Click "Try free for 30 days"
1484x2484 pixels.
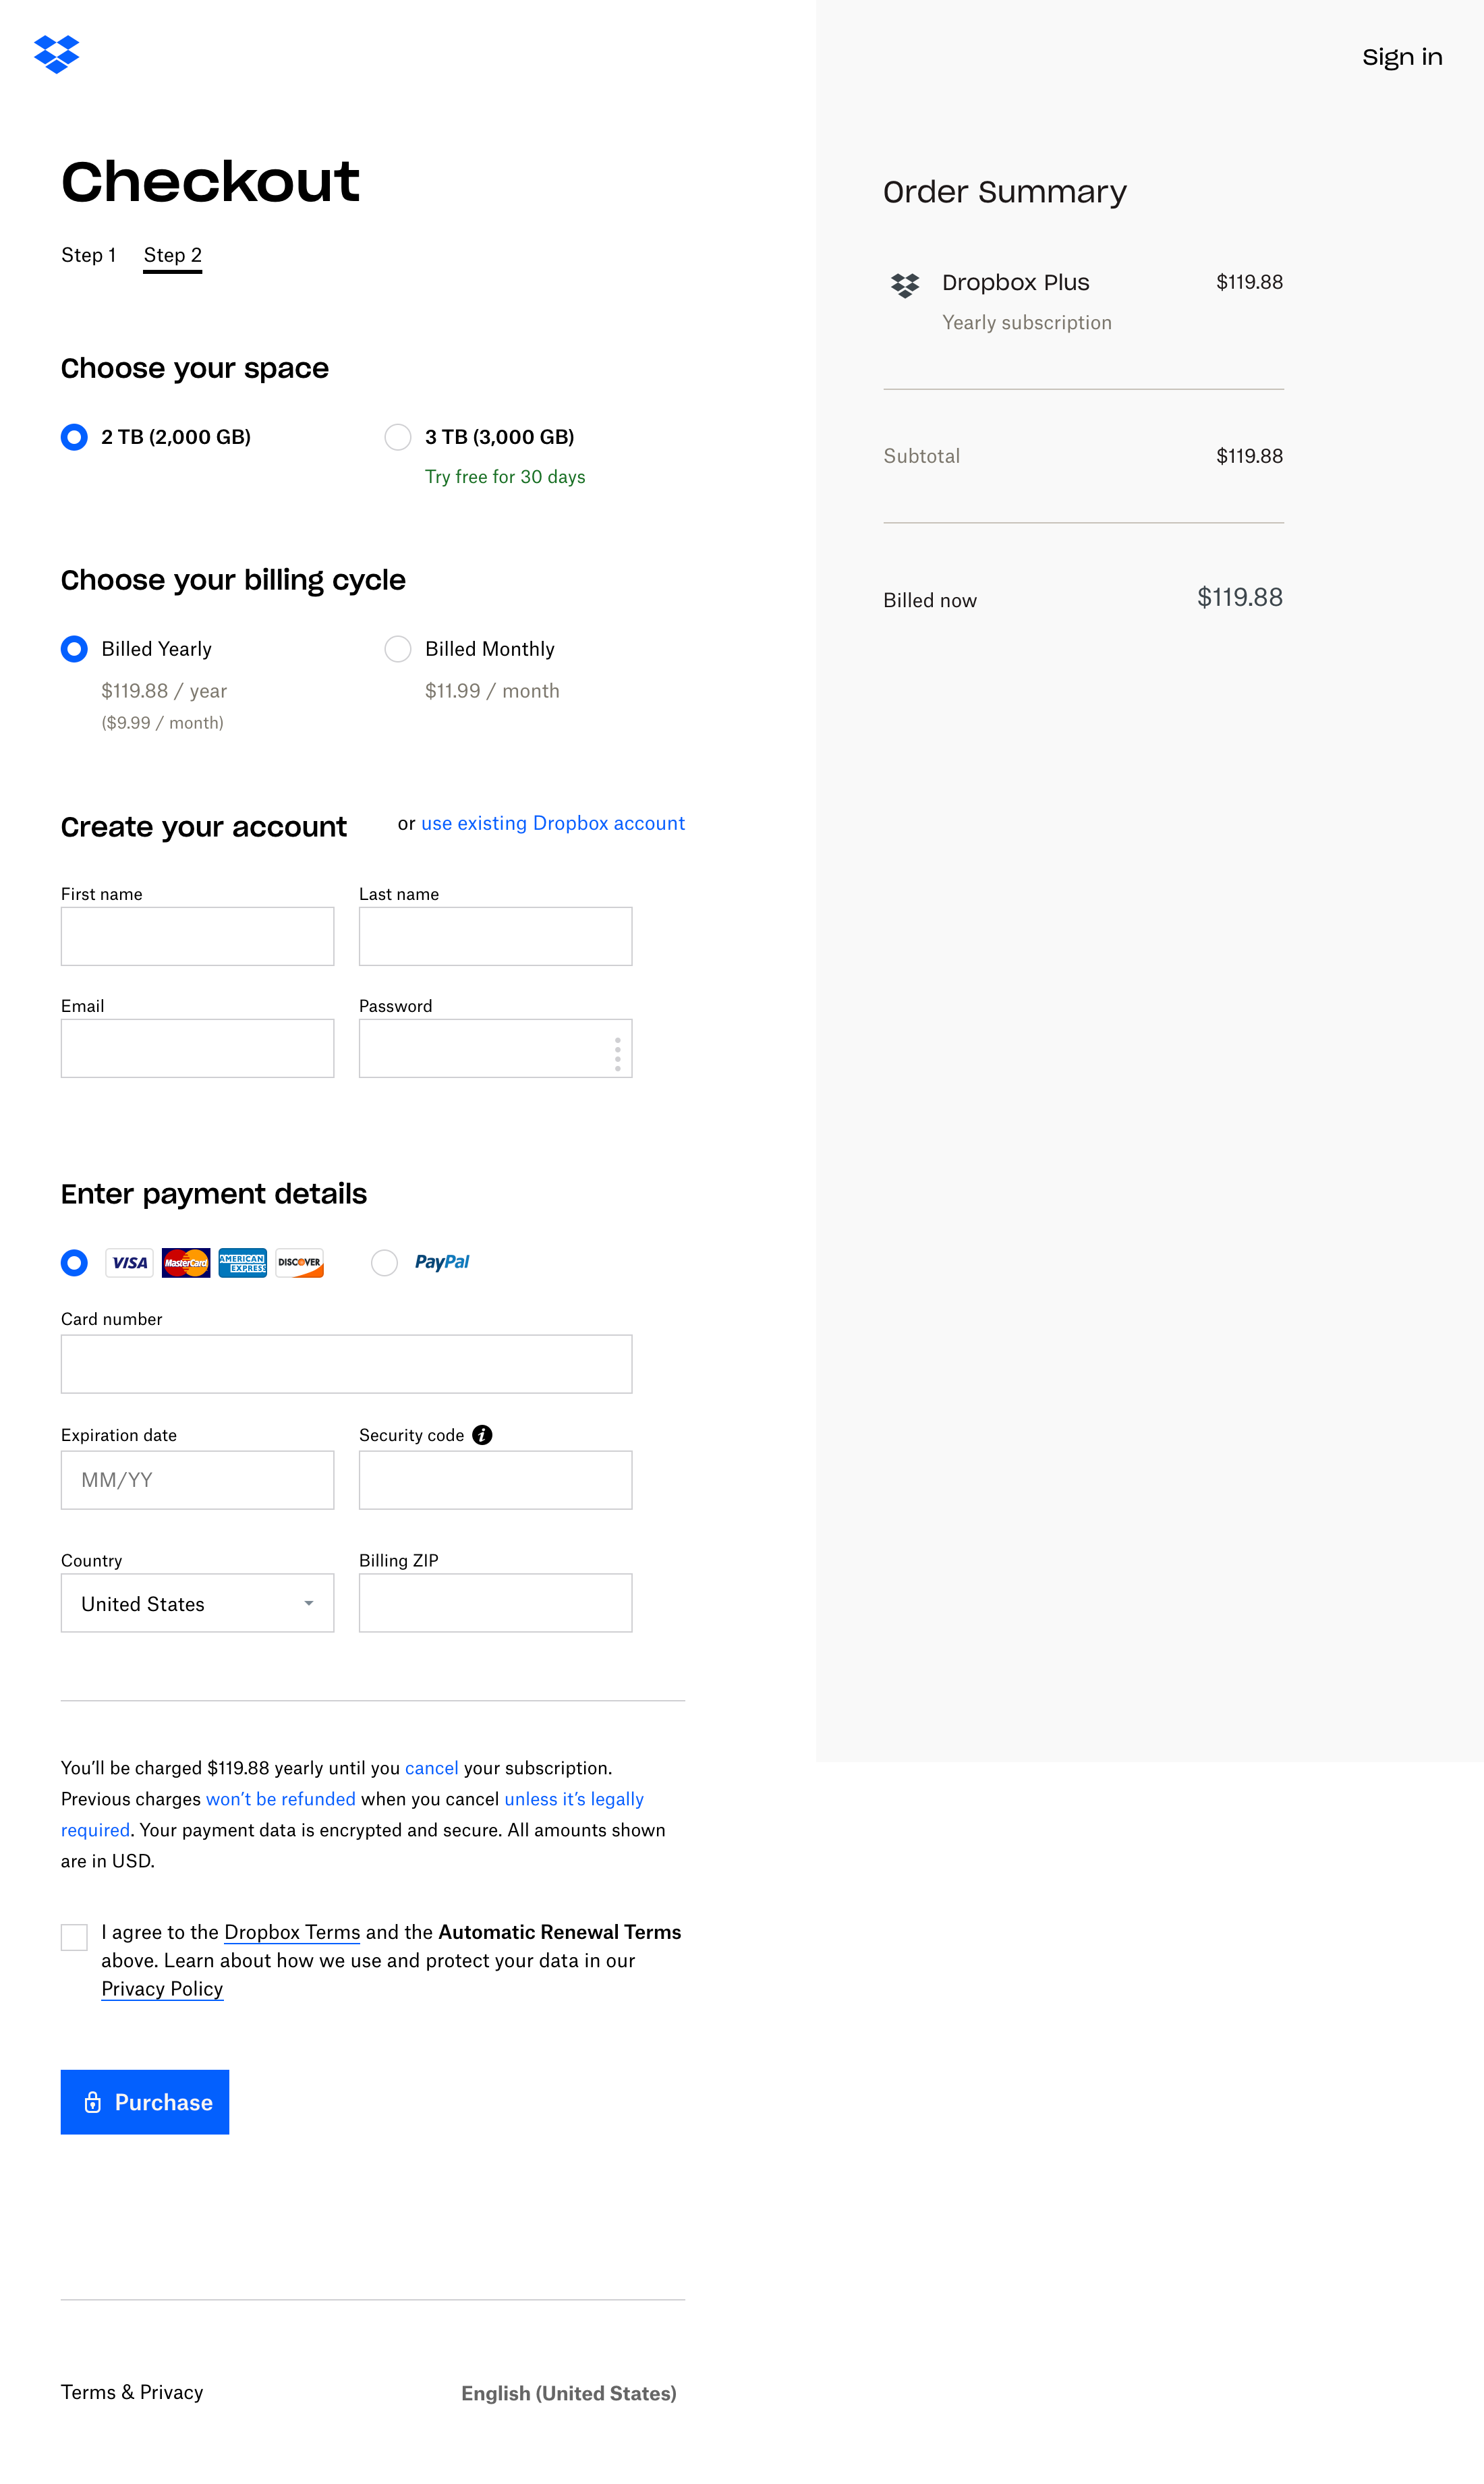tap(504, 477)
